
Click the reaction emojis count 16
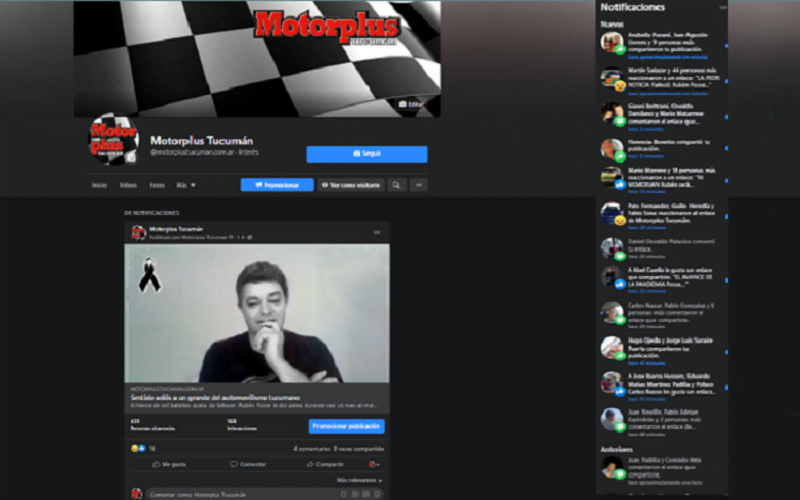coord(143,448)
